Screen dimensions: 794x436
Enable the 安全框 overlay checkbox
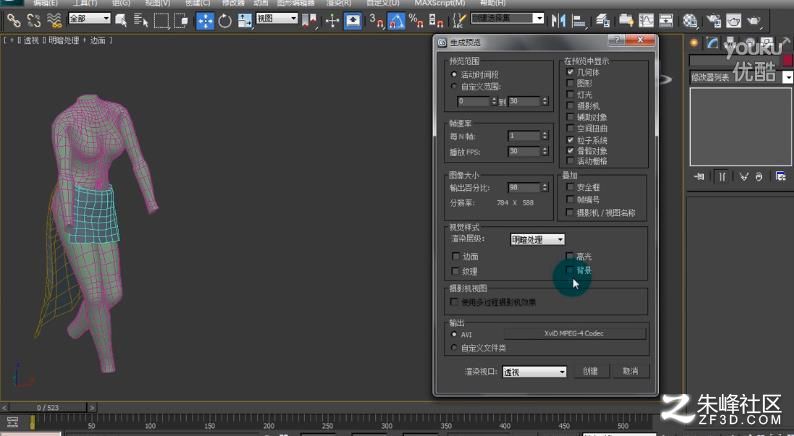pos(570,187)
